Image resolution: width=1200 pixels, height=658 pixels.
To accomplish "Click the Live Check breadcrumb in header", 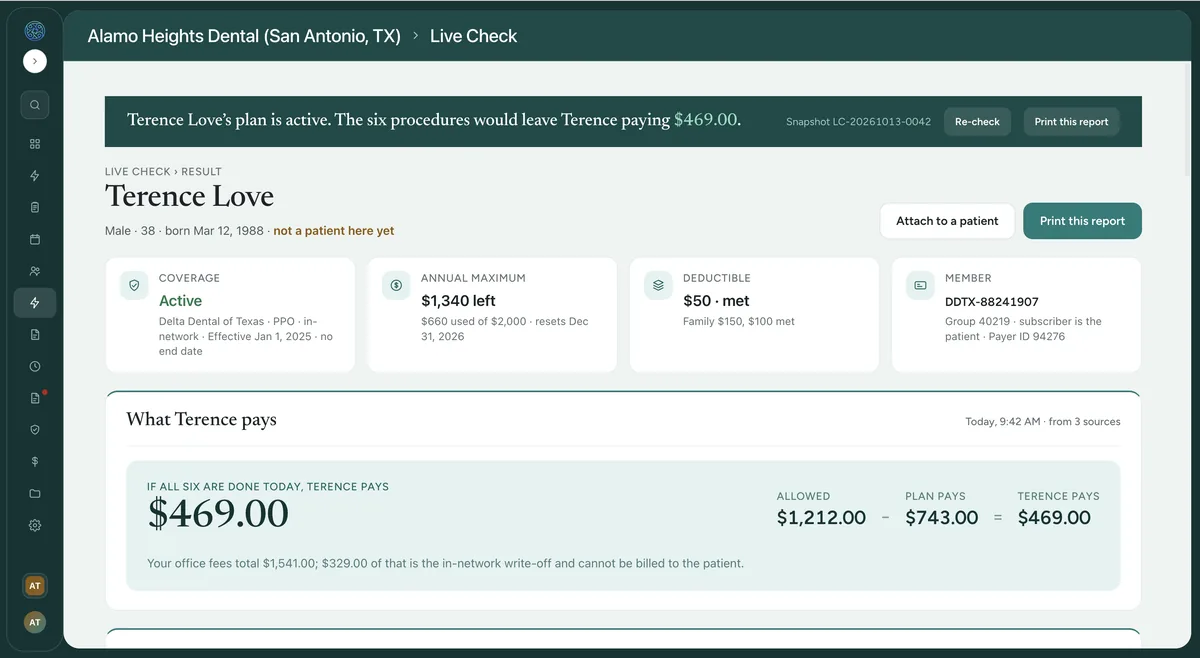I will 473,36.
